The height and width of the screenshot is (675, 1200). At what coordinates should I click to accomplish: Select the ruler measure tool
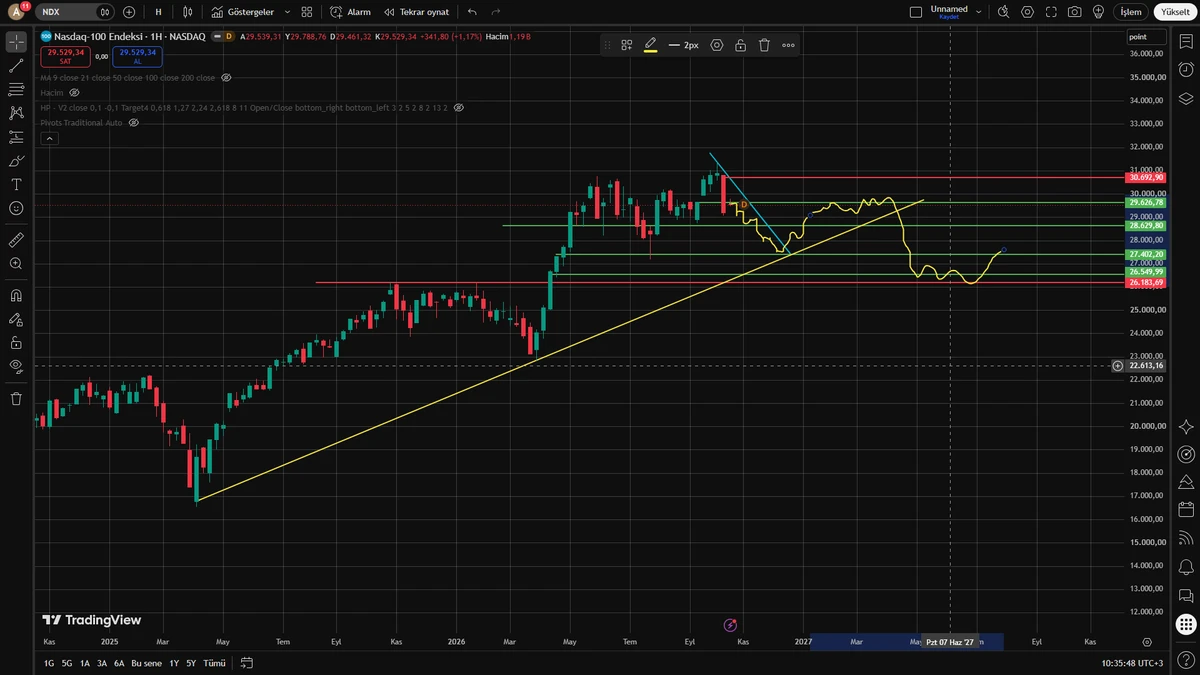coord(16,240)
